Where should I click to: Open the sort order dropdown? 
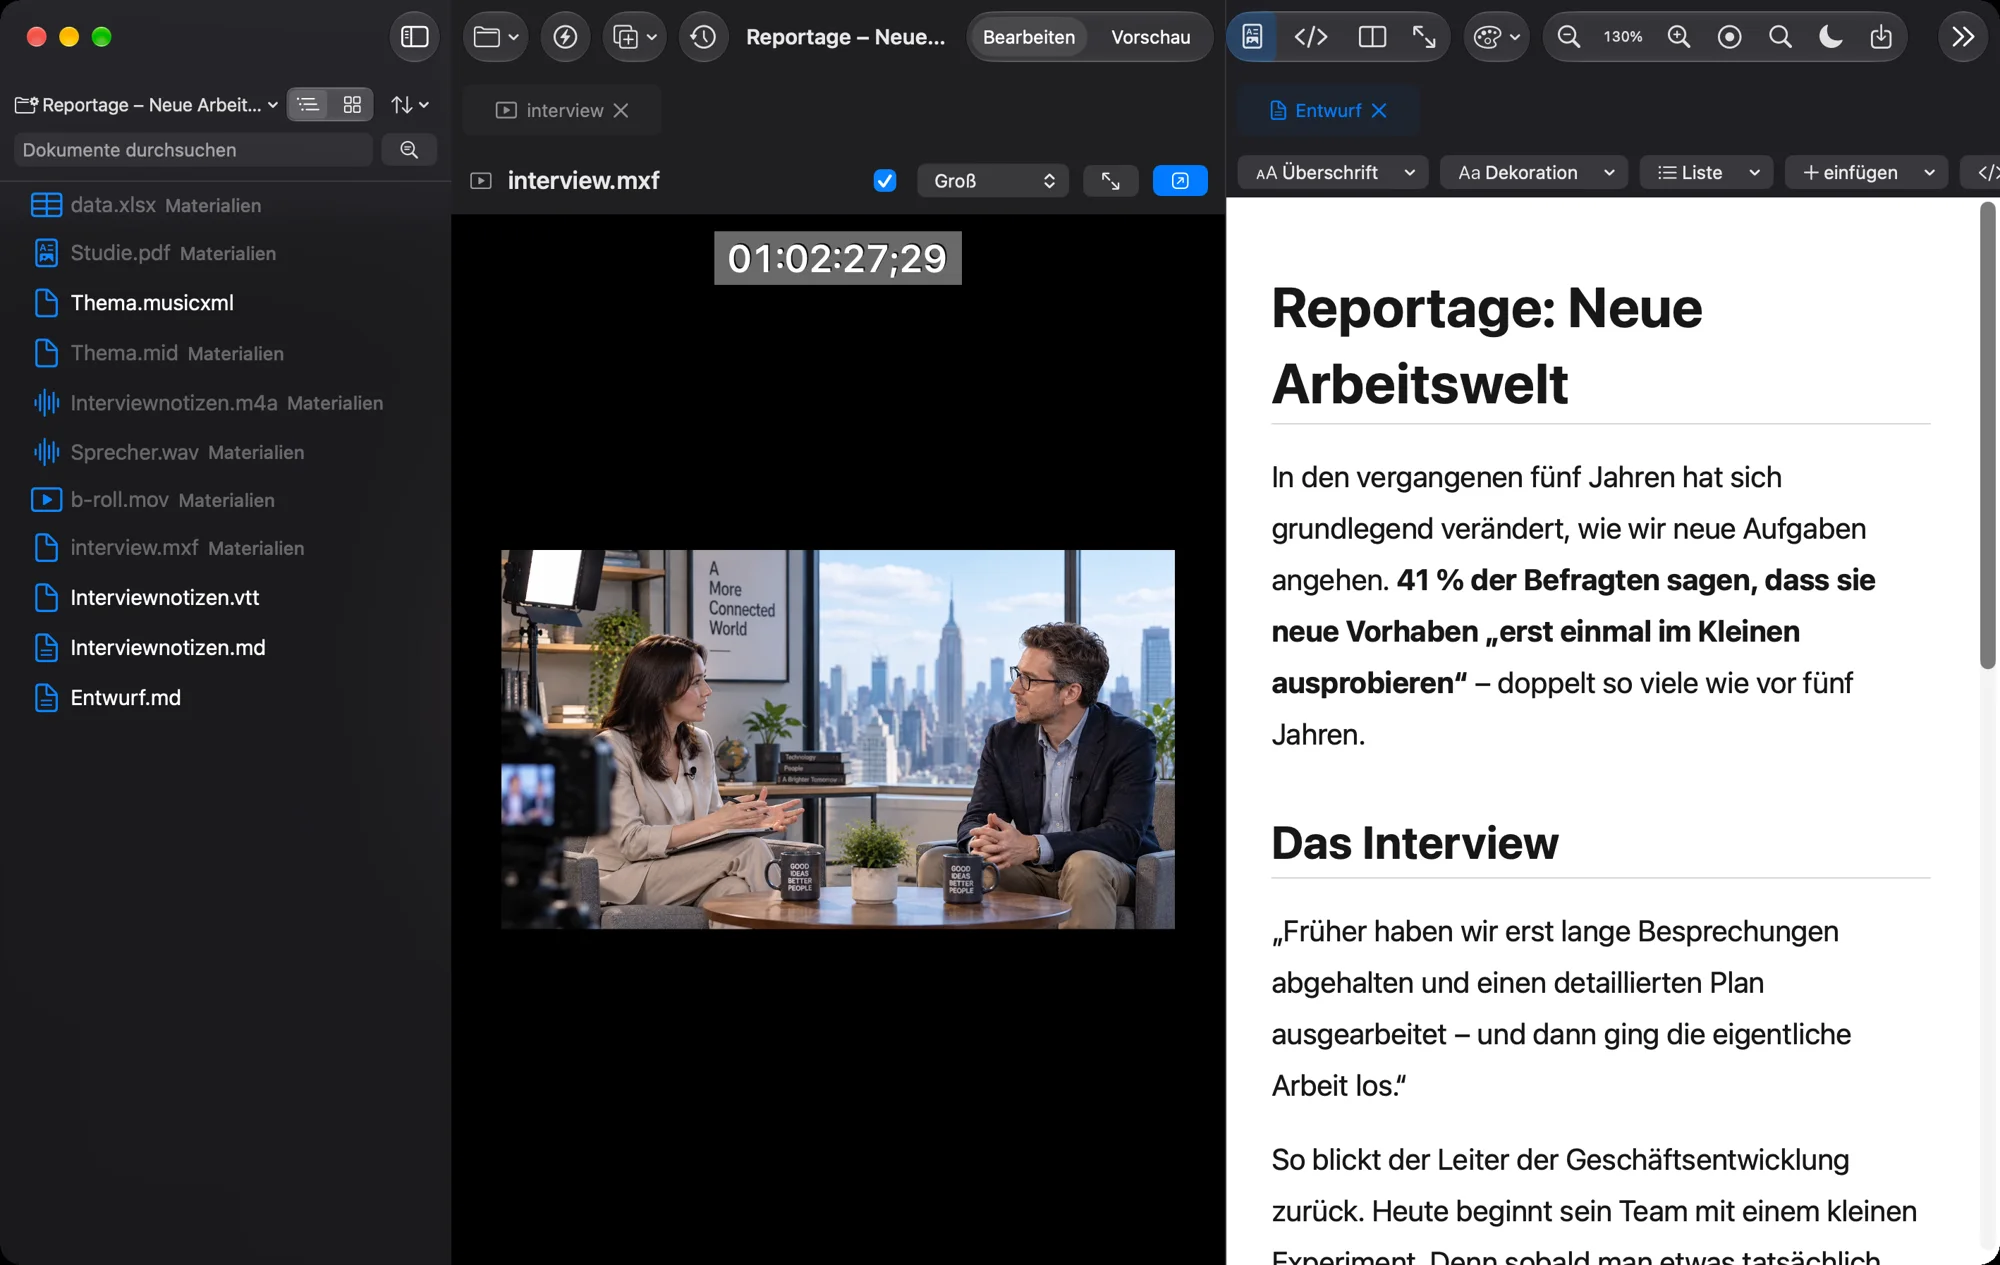pos(410,104)
